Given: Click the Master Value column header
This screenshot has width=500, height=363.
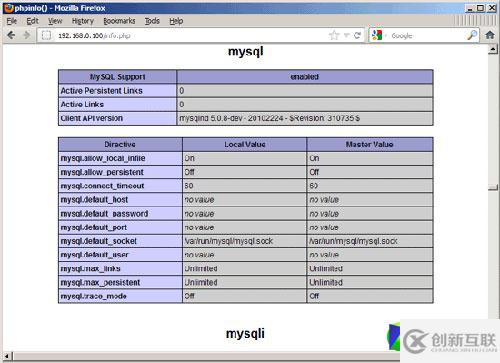Looking at the screenshot, I should [370, 144].
